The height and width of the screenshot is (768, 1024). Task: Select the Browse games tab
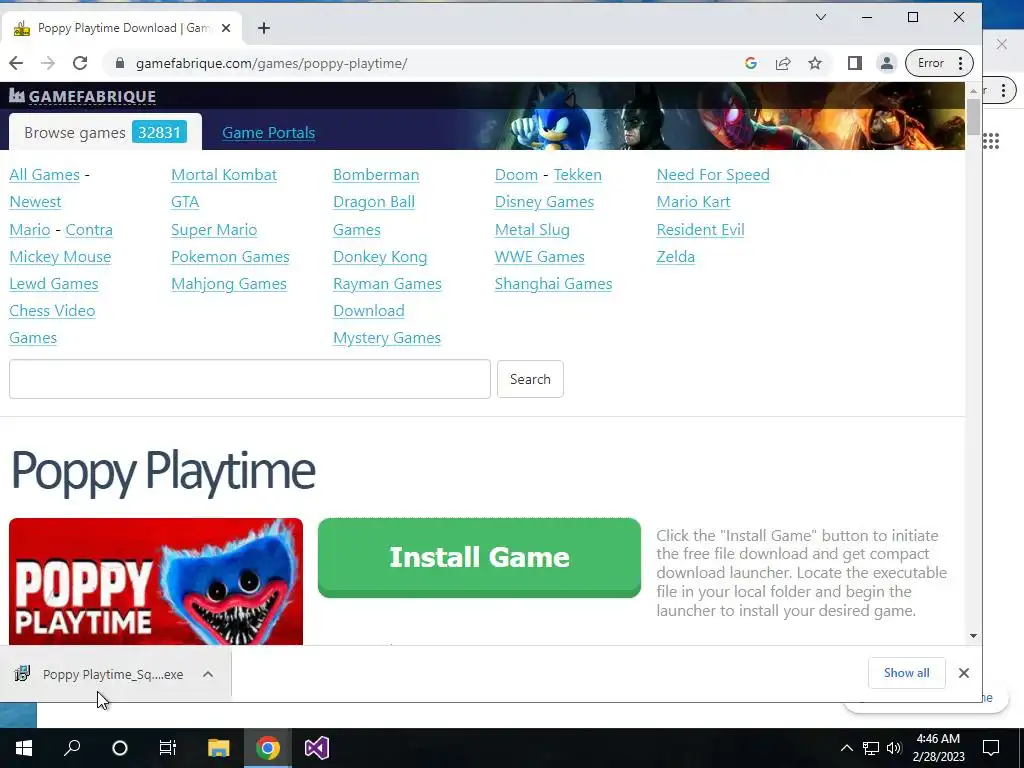[105, 132]
